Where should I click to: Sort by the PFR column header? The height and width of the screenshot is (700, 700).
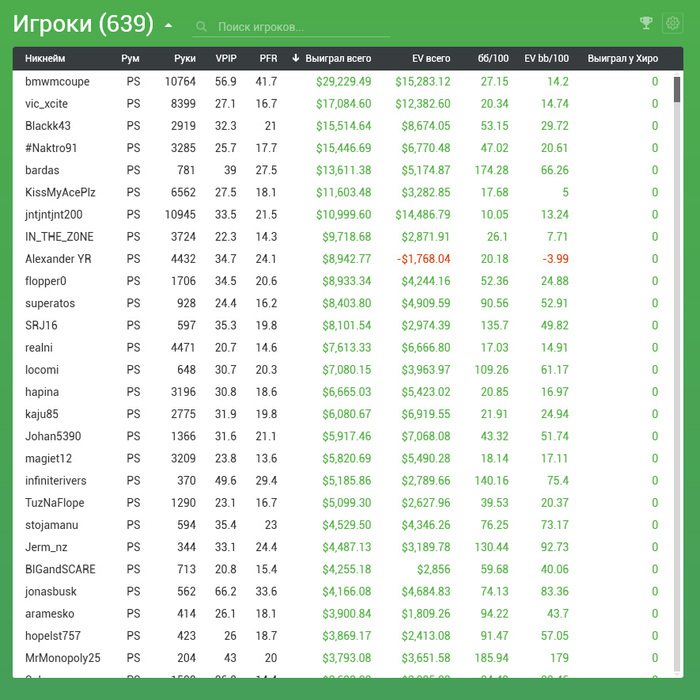point(268,58)
